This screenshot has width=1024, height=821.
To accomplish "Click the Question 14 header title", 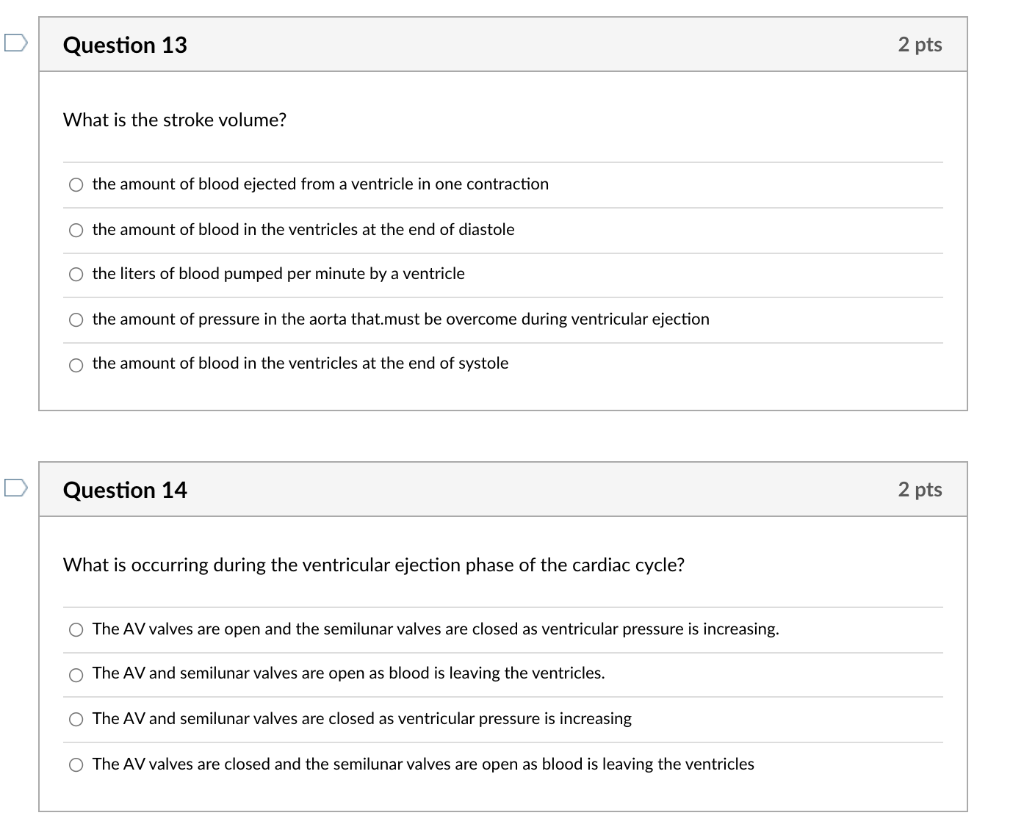I will [x=125, y=490].
